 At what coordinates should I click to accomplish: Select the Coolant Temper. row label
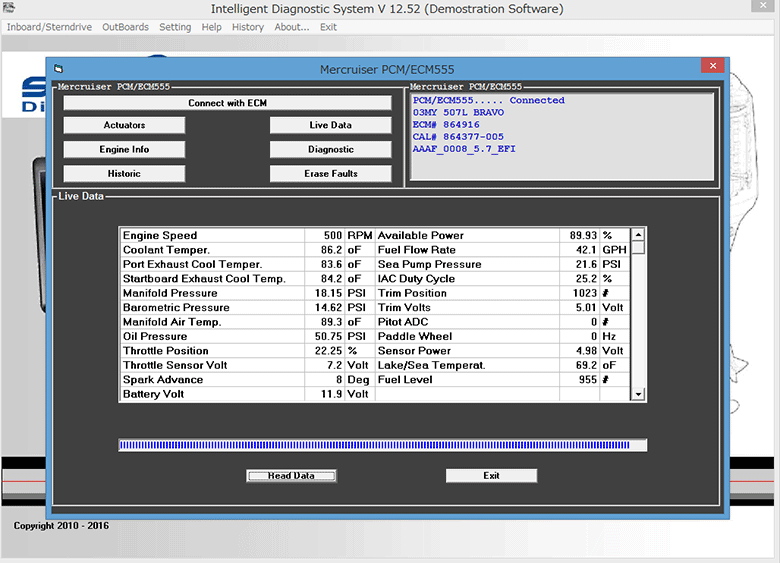[x=166, y=250]
